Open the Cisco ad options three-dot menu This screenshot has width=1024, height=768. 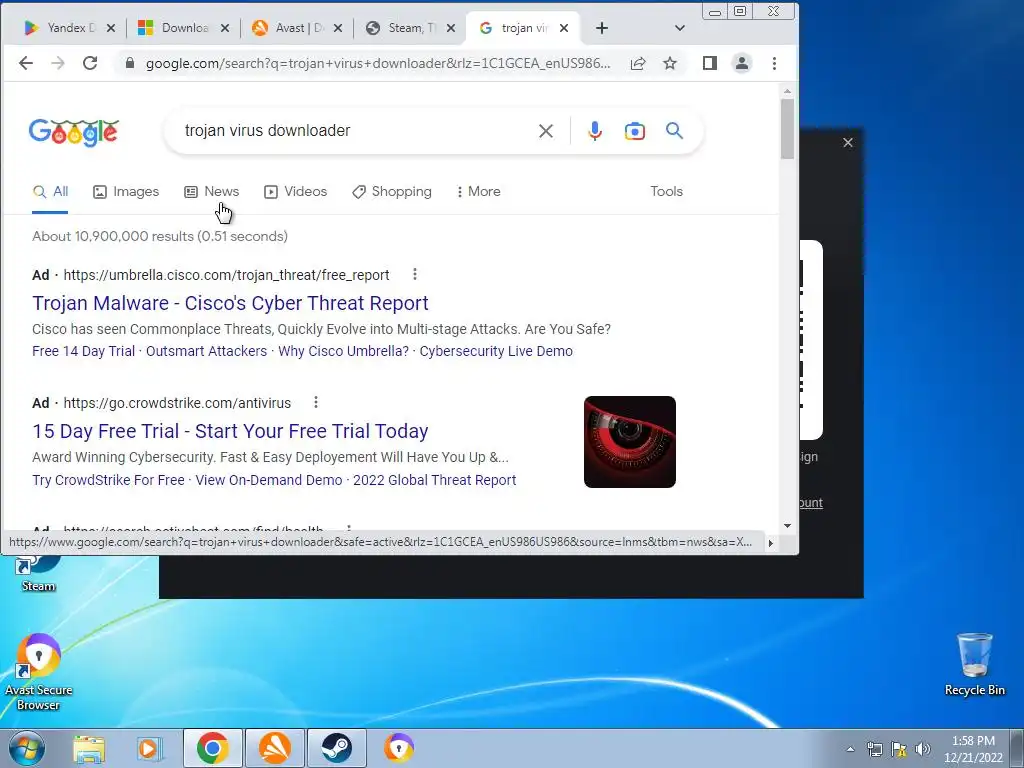pyautogui.click(x=415, y=274)
